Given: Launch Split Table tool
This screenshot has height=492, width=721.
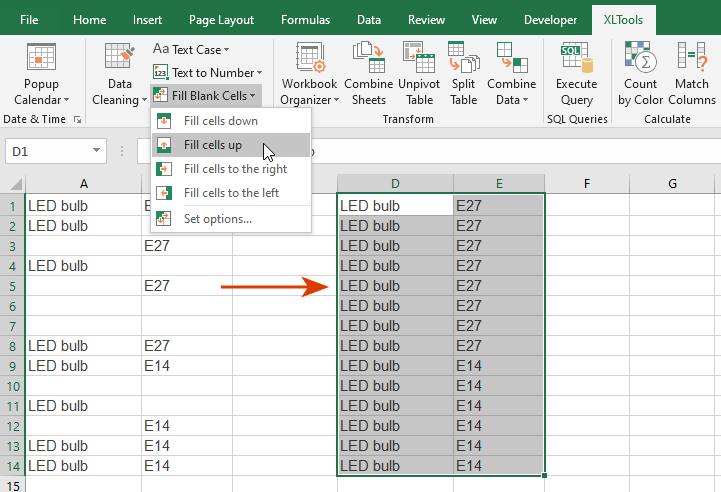Looking at the screenshot, I should (x=463, y=74).
